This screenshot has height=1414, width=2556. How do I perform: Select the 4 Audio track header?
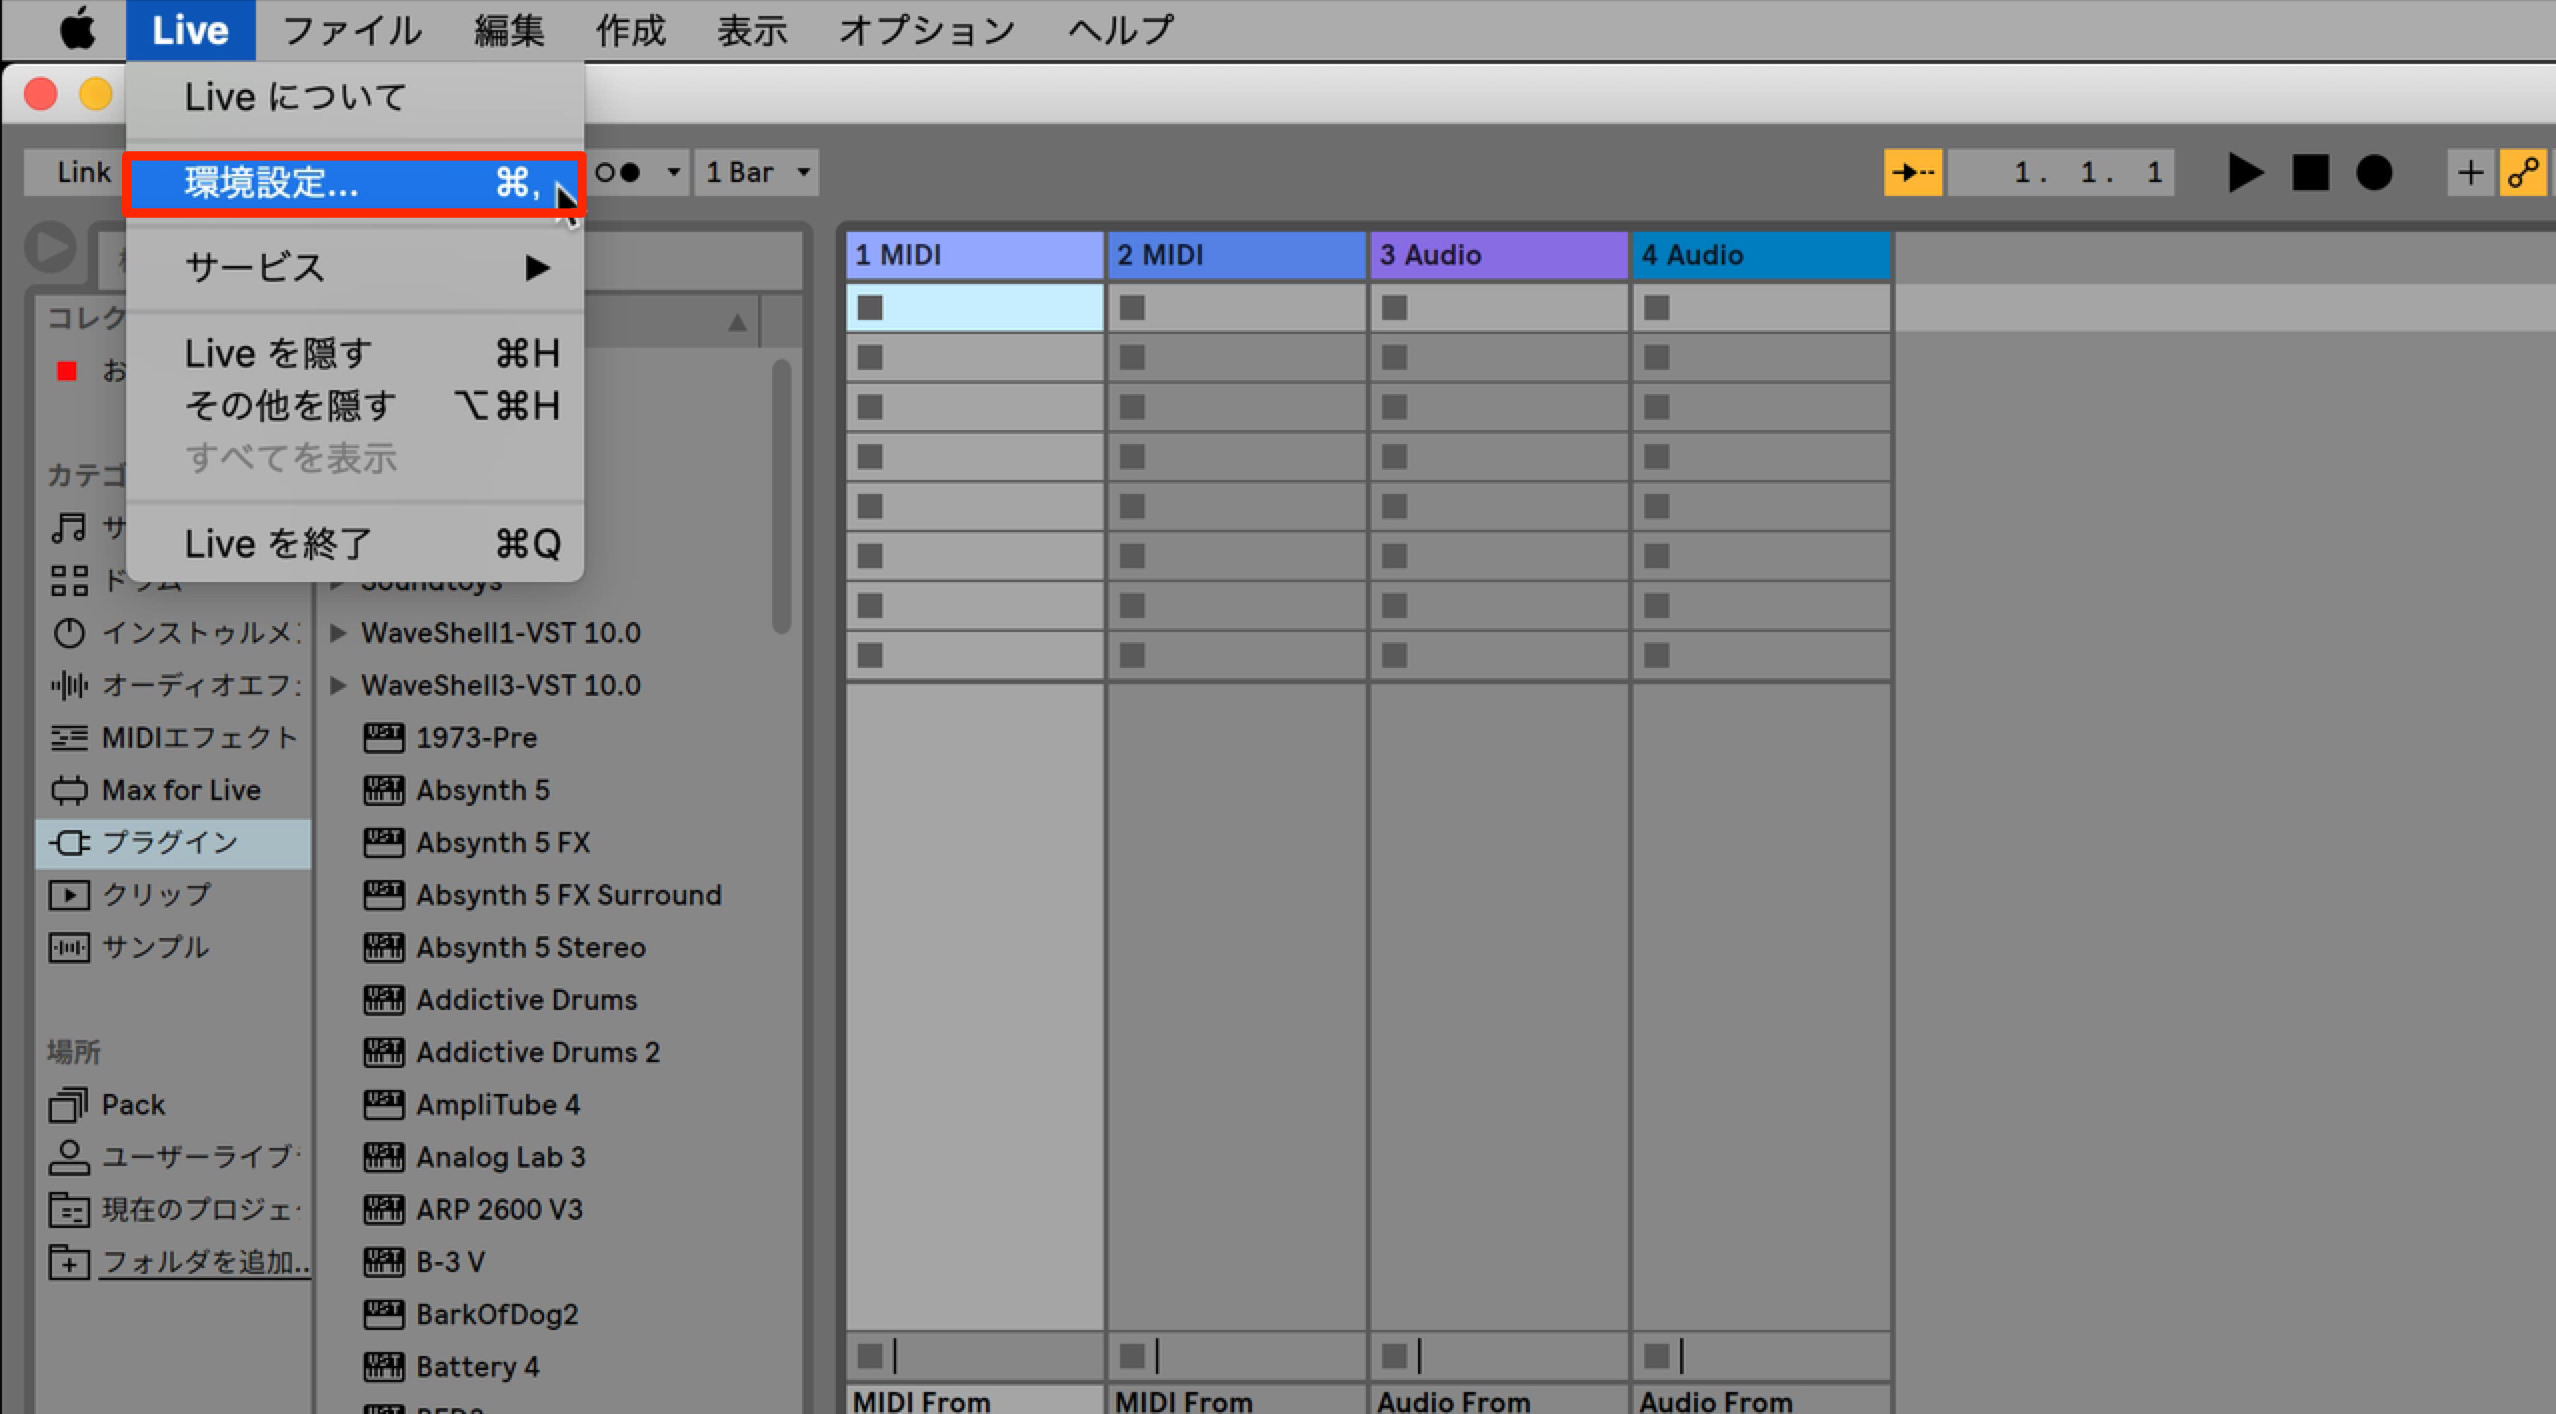coord(1761,255)
